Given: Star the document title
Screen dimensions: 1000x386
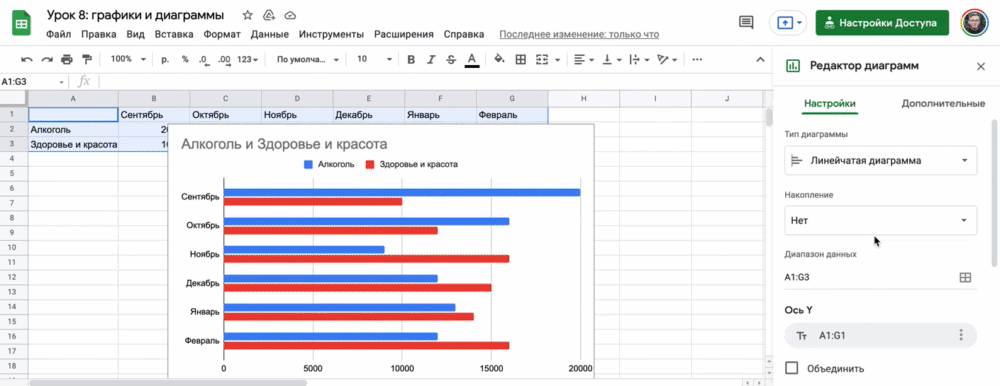Looking at the screenshot, I should pyautogui.click(x=248, y=15).
